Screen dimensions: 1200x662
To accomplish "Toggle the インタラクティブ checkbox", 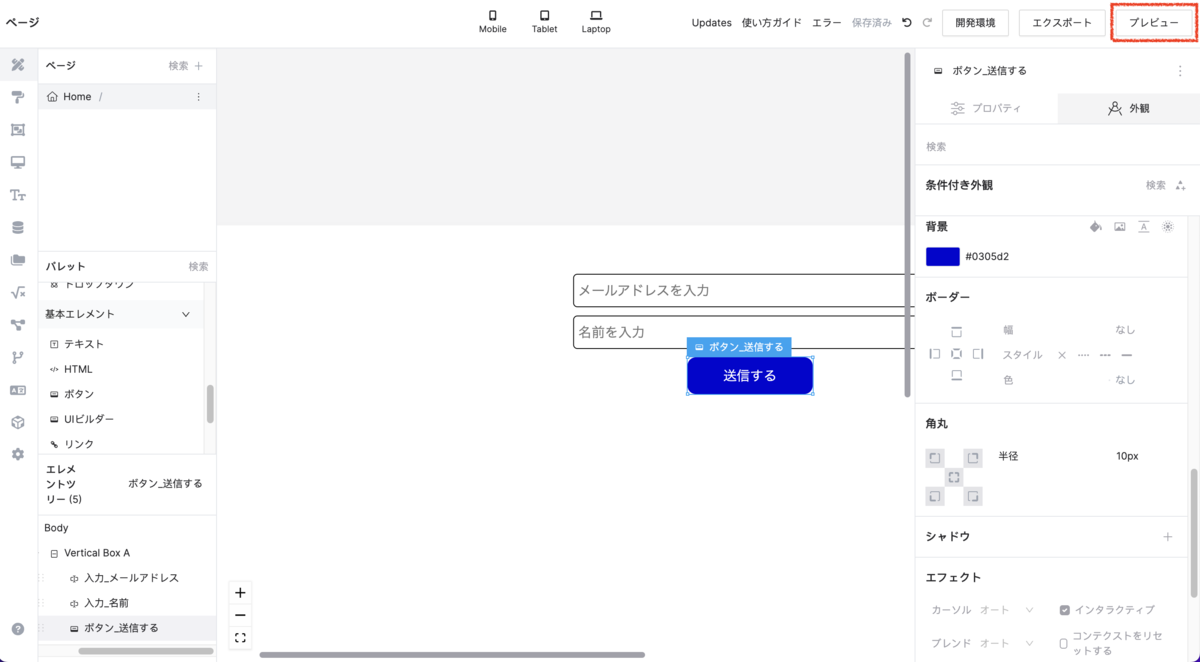I will pos(1065,610).
